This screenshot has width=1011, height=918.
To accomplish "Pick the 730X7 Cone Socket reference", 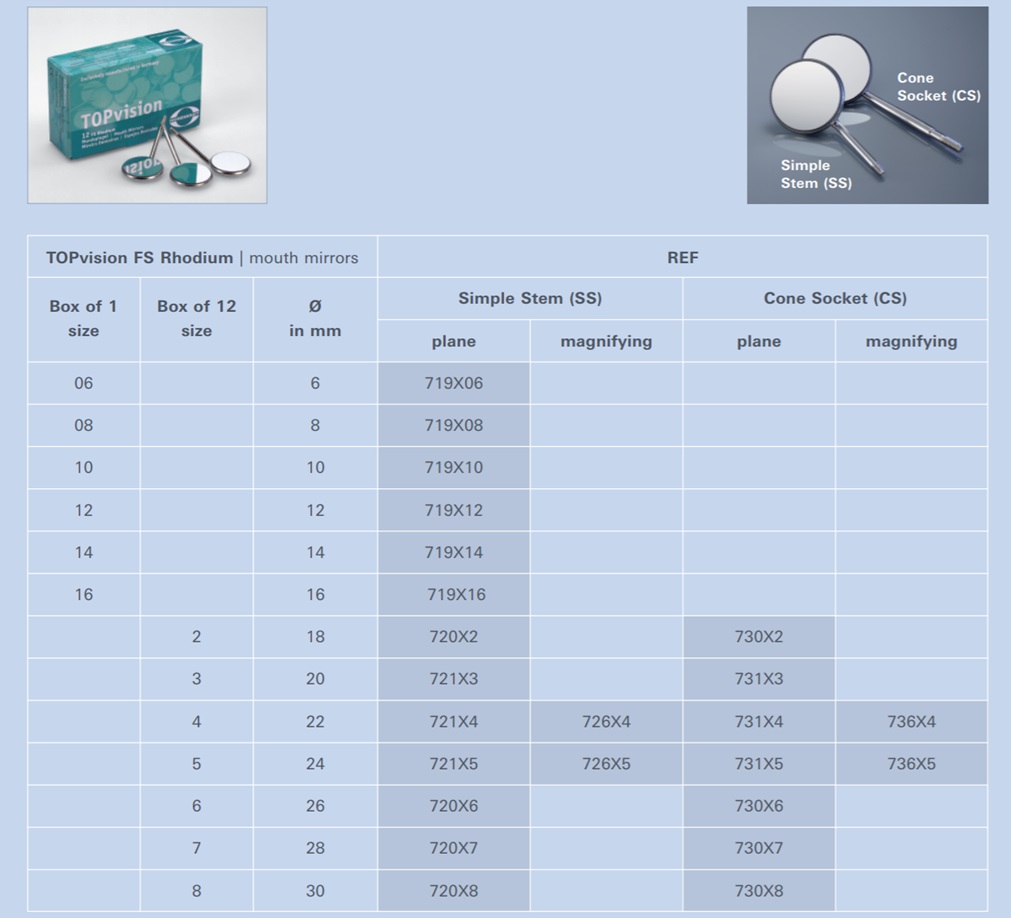I will pos(759,848).
